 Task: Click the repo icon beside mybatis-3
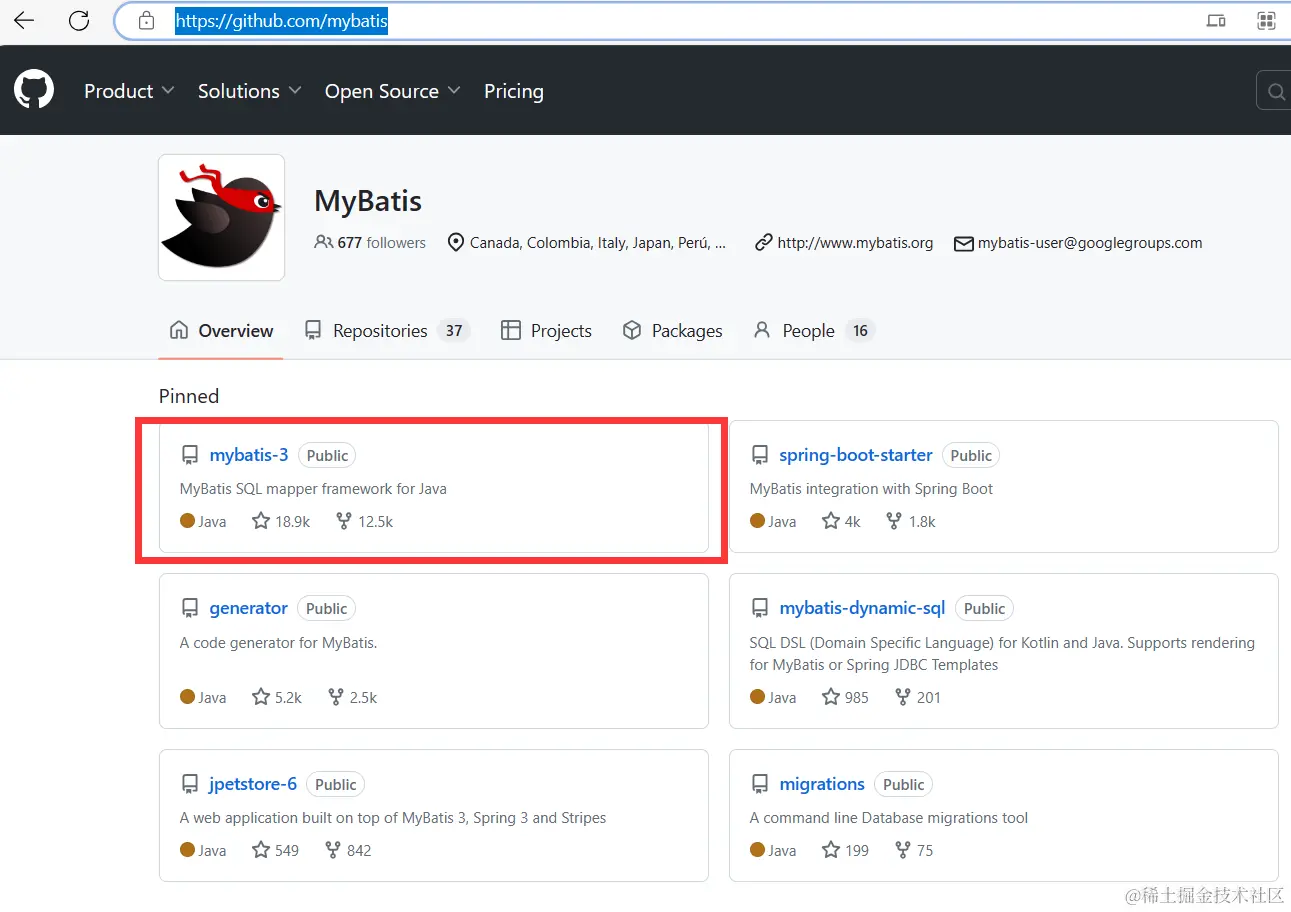[190, 455]
